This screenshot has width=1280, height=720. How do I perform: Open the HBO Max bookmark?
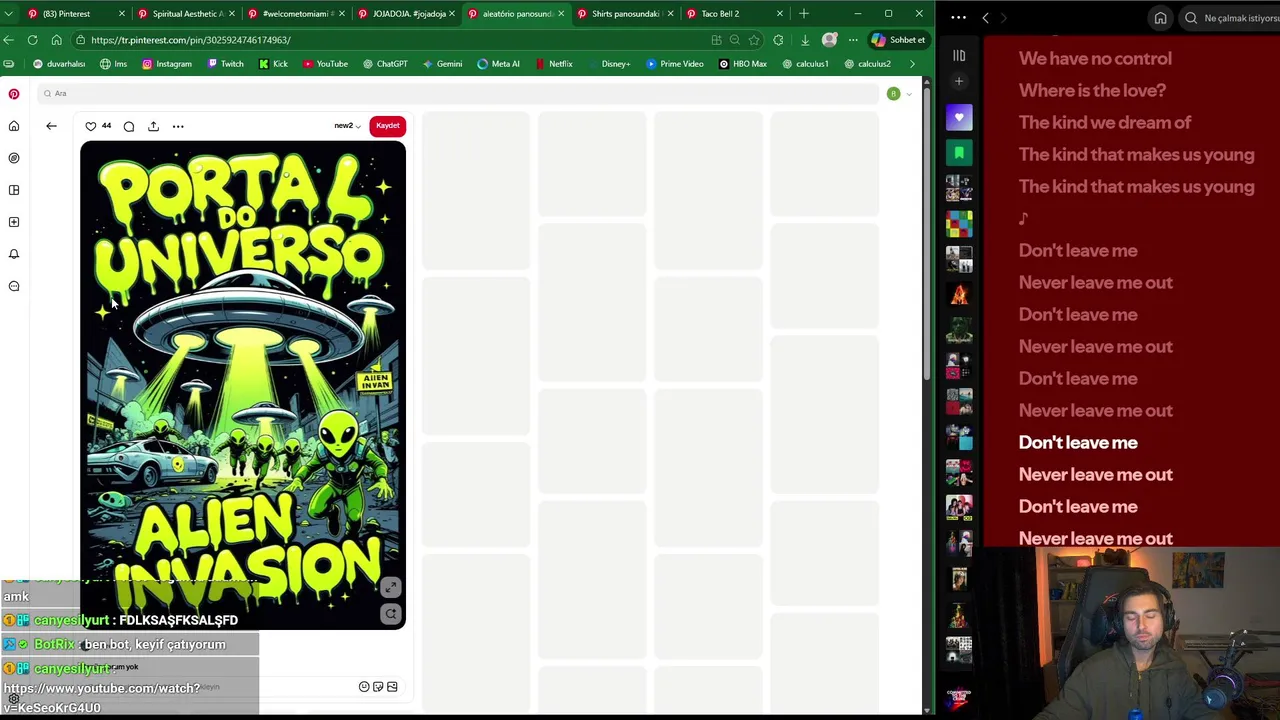(743, 64)
